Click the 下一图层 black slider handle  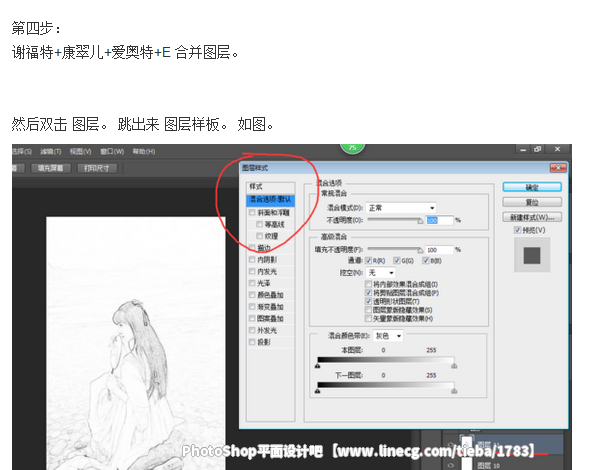[318, 391]
